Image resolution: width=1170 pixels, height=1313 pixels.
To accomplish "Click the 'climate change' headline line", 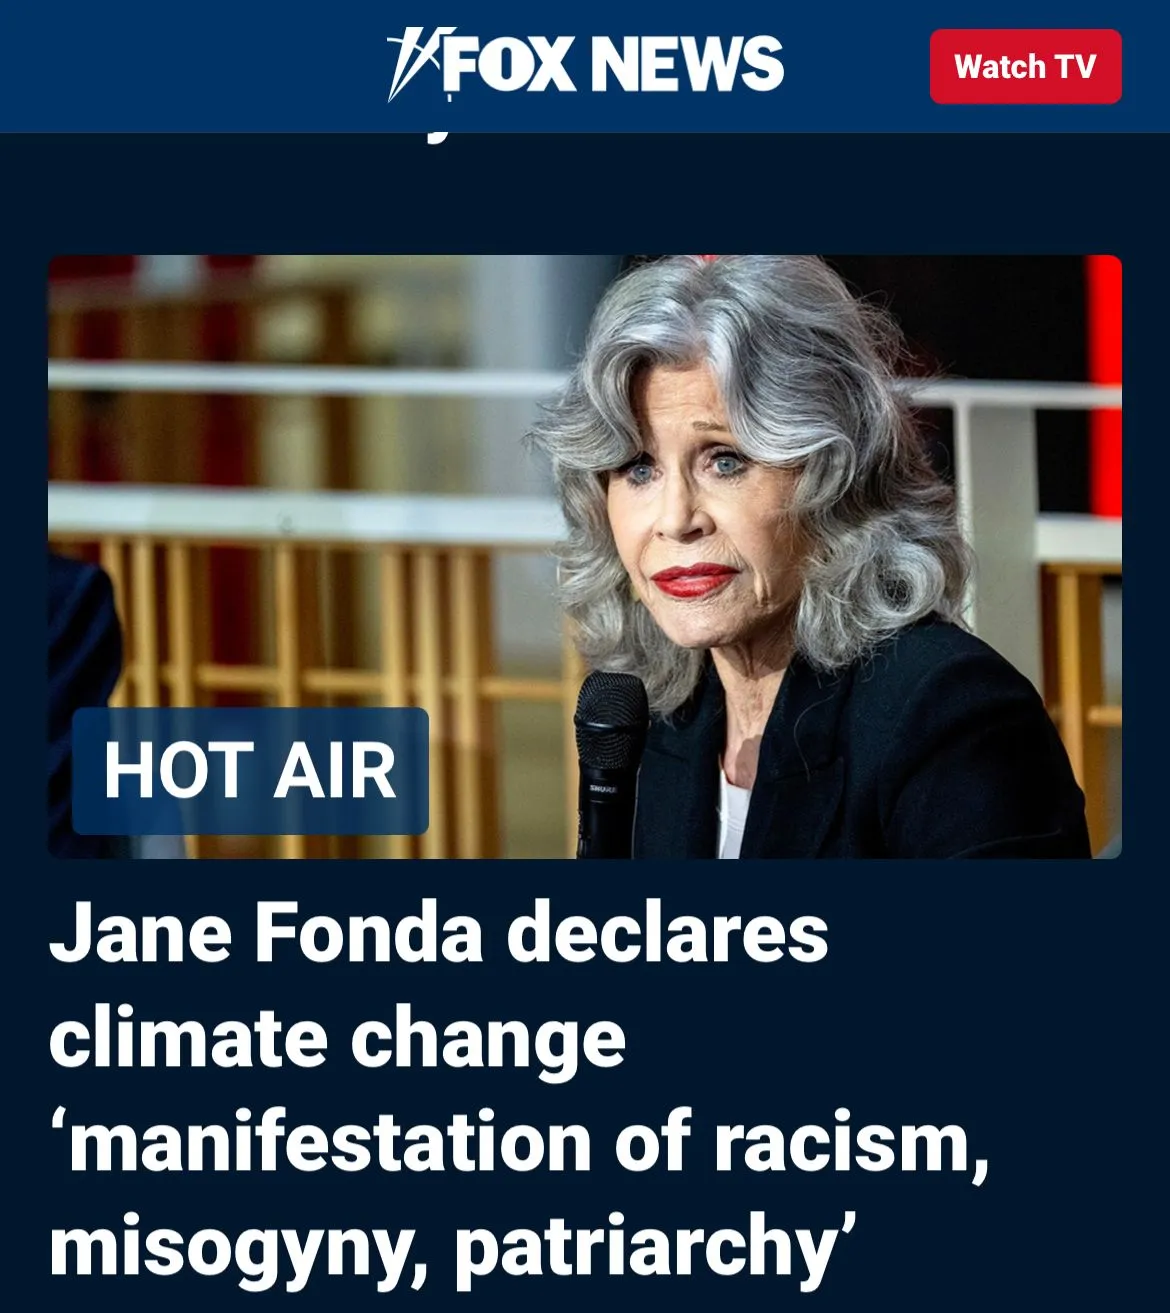I will pos(337,1038).
